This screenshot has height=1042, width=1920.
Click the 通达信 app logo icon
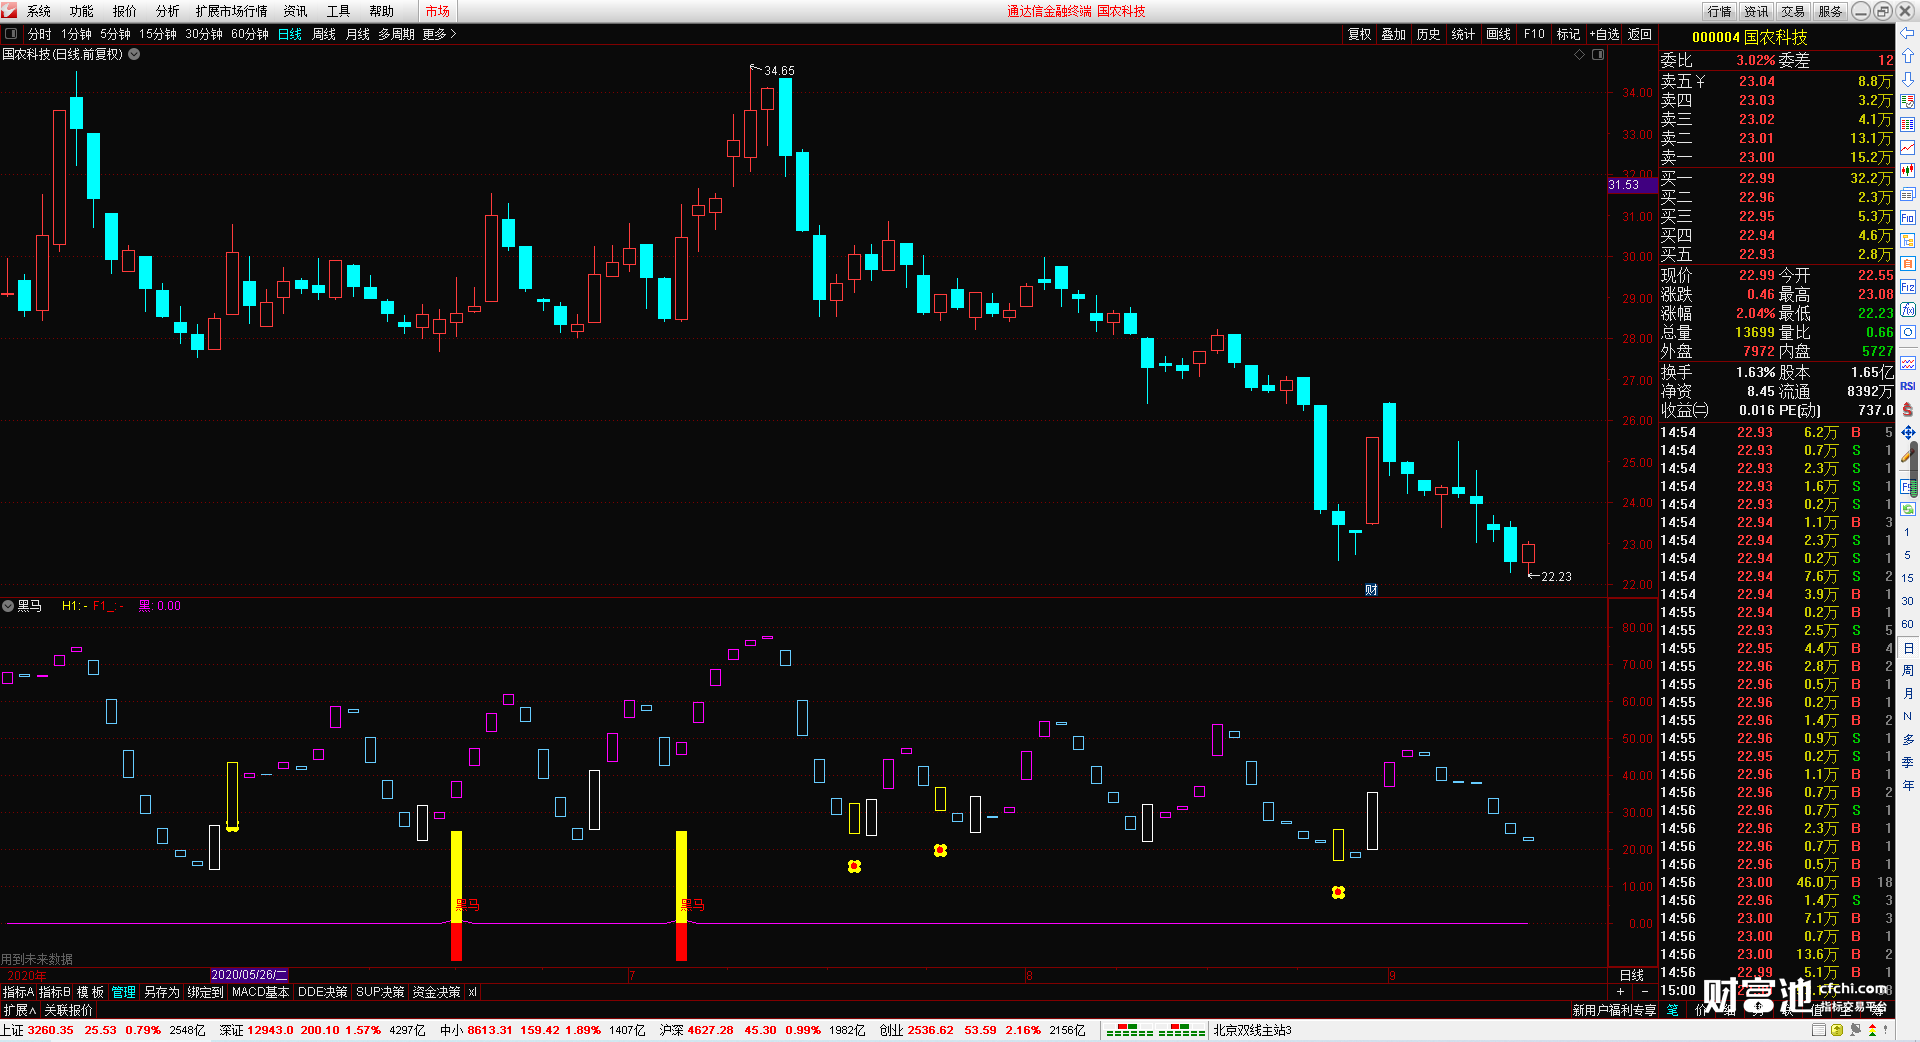coord(9,10)
